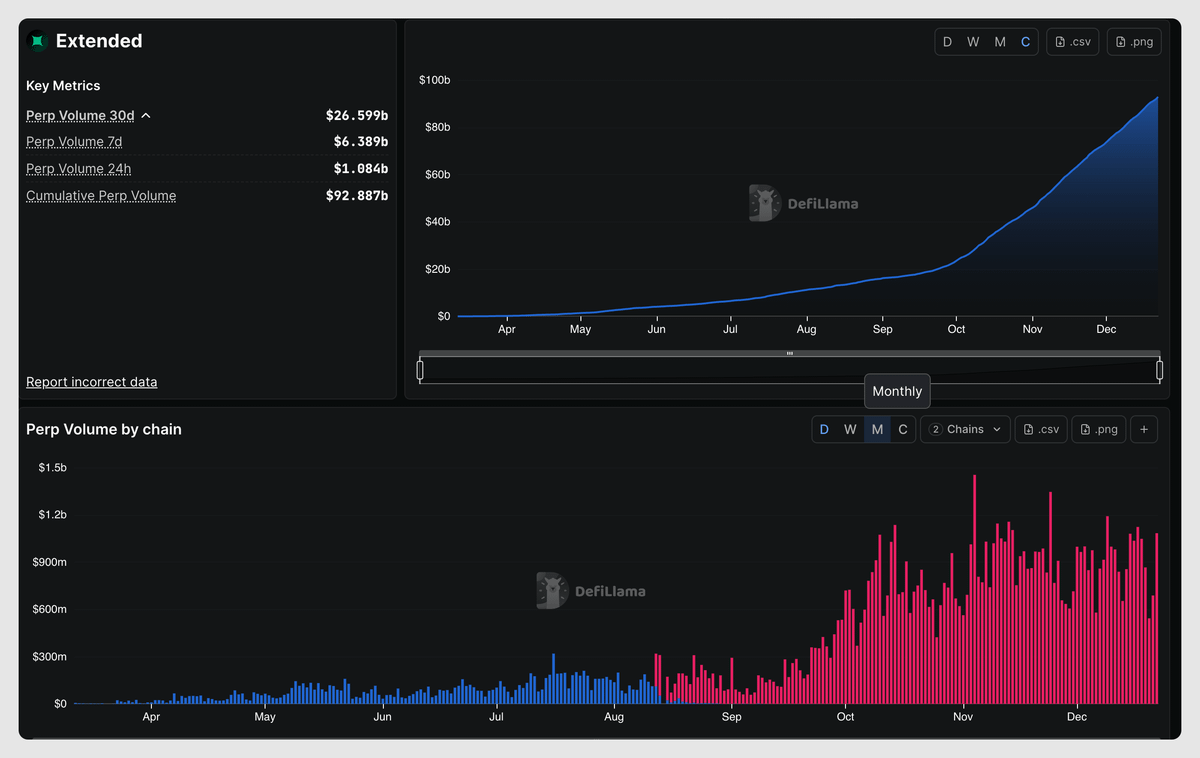This screenshot has height=758, width=1200.
Task: Download the cumulative chart as CSV
Action: click(x=1072, y=41)
